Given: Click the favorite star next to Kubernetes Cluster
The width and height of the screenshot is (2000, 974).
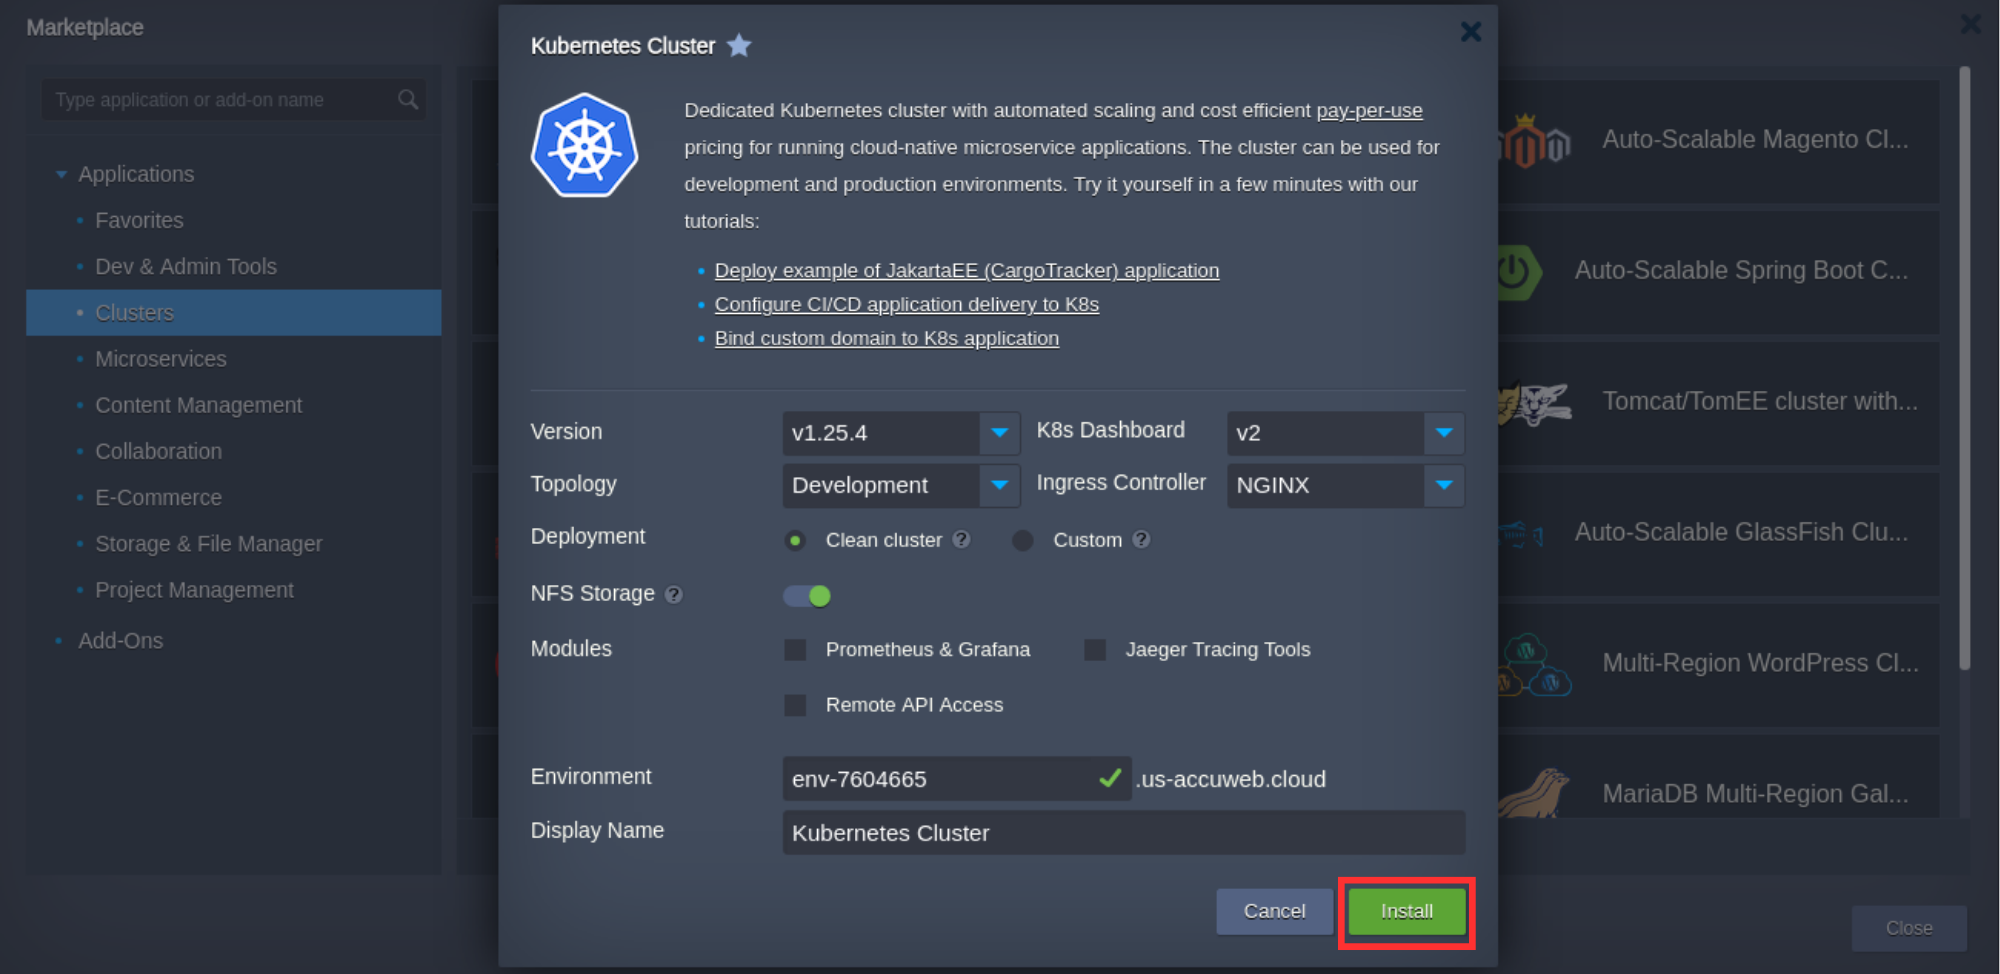Looking at the screenshot, I should (x=739, y=46).
